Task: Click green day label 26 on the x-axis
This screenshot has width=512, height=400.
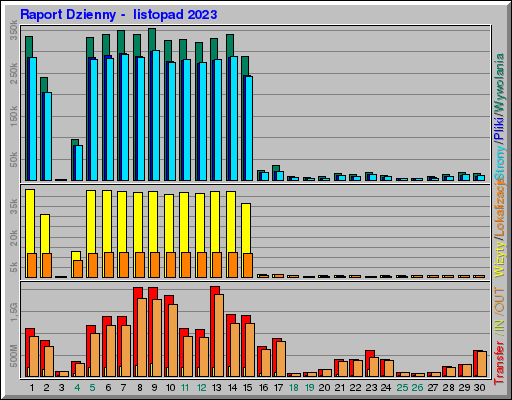Action: coord(417,388)
